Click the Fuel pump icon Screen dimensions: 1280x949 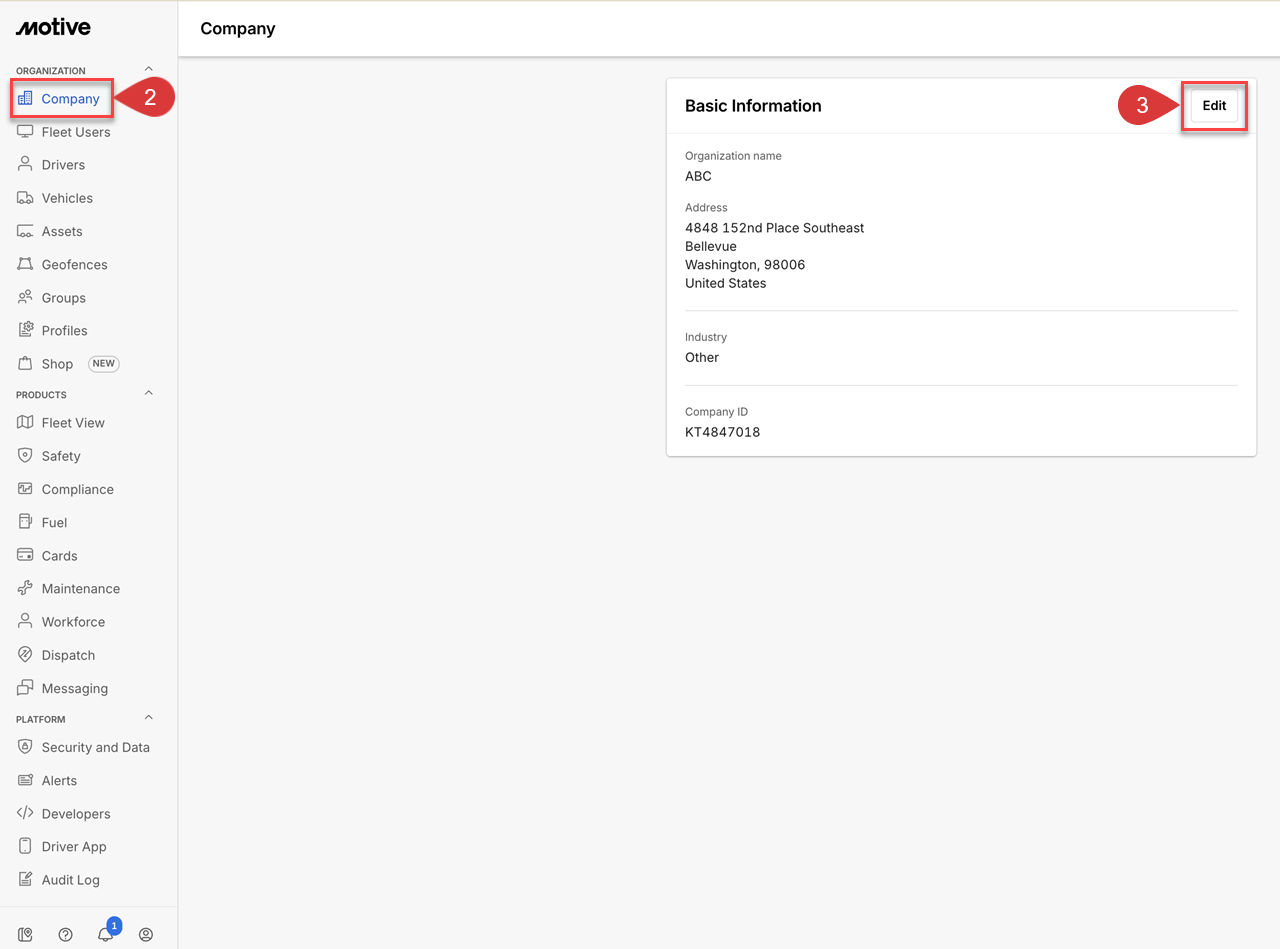coord(23,522)
